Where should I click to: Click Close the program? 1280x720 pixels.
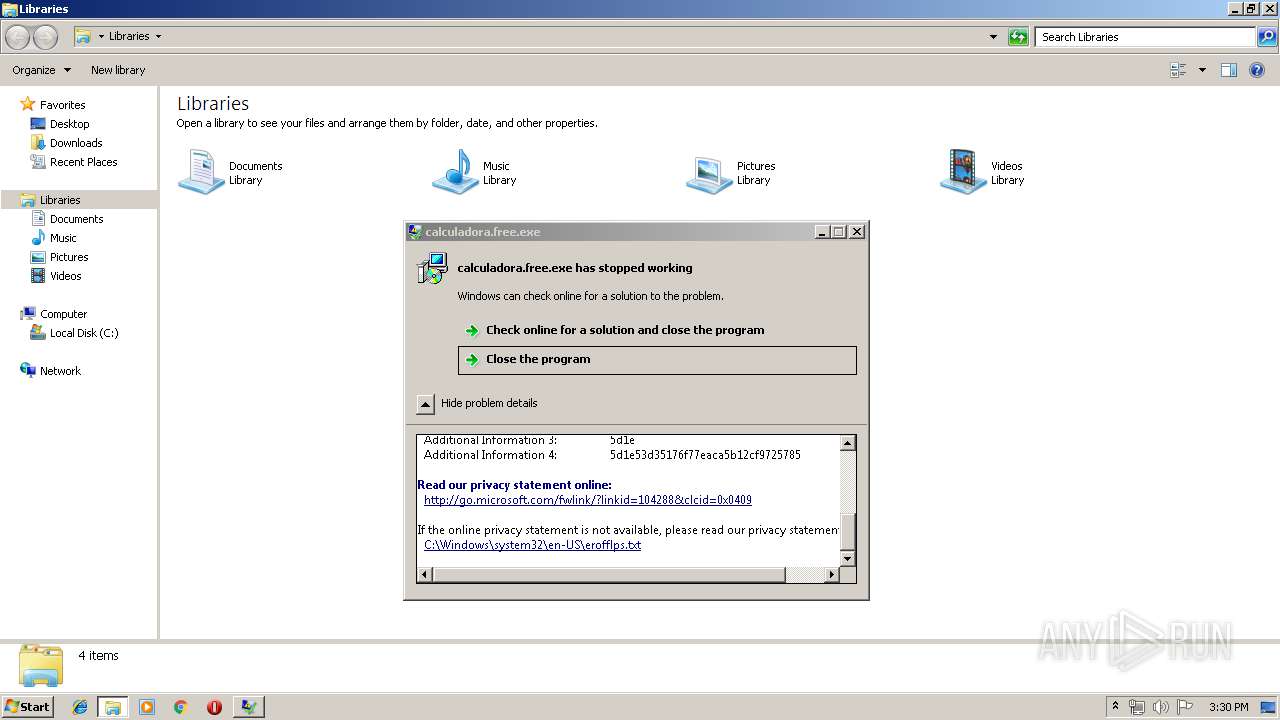point(657,360)
